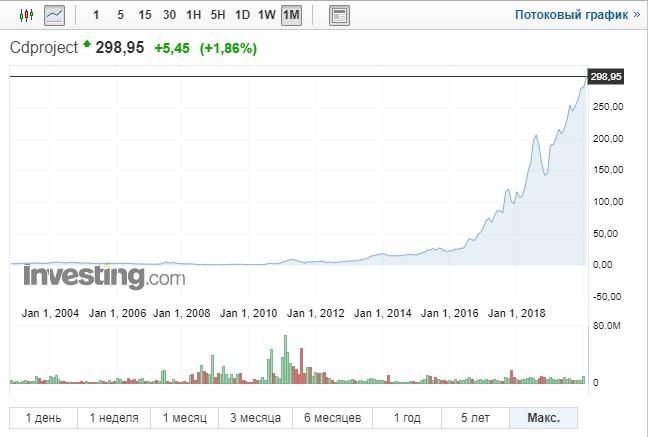Click the Jan 1, 2006 axis label
This screenshot has height=437, width=648.
pos(117,313)
